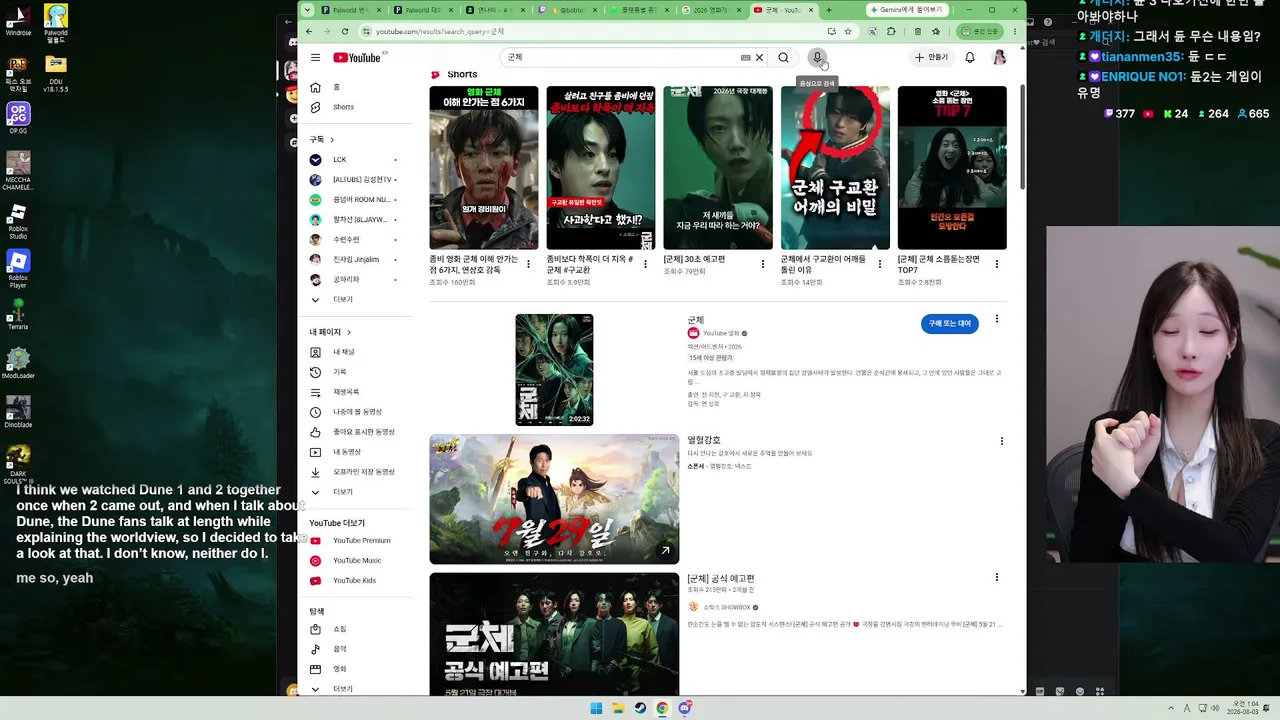Viewport: 1280px width, 720px height.
Task: Open Chrome from the taskbar
Action: pos(662,708)
